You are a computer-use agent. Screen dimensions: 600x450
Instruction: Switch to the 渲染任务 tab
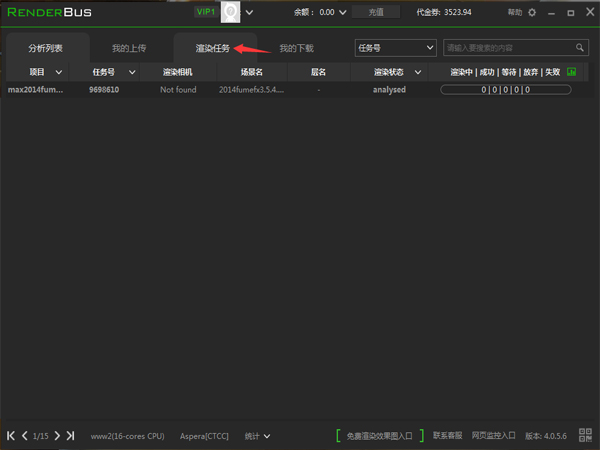click(213, 48)
